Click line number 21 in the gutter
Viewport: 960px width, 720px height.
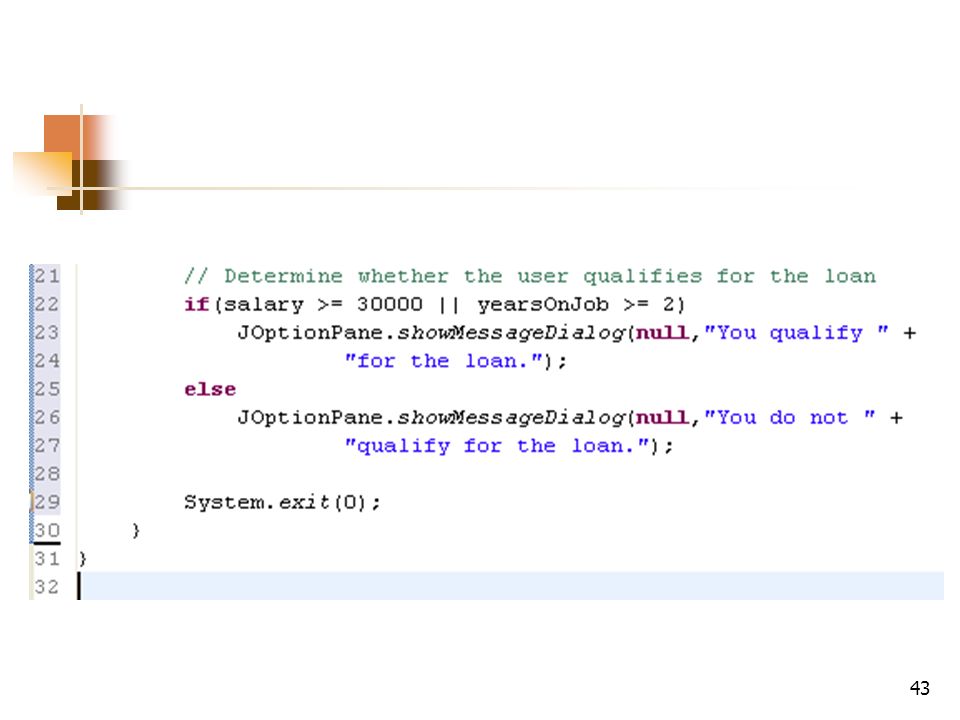pos(47,276)
